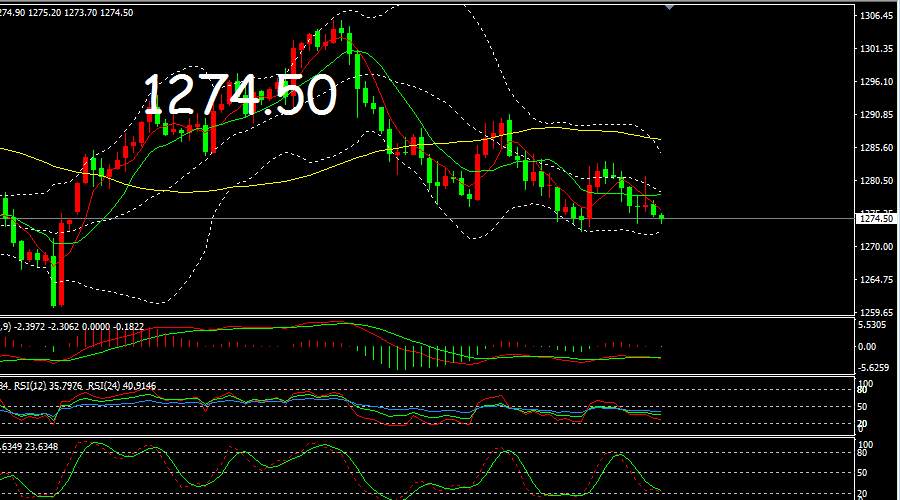Image resolution: width=900 pixels, height=500 pixels.
Task: Click the tall red candlestick at chart low
Action: pos(61,259)
